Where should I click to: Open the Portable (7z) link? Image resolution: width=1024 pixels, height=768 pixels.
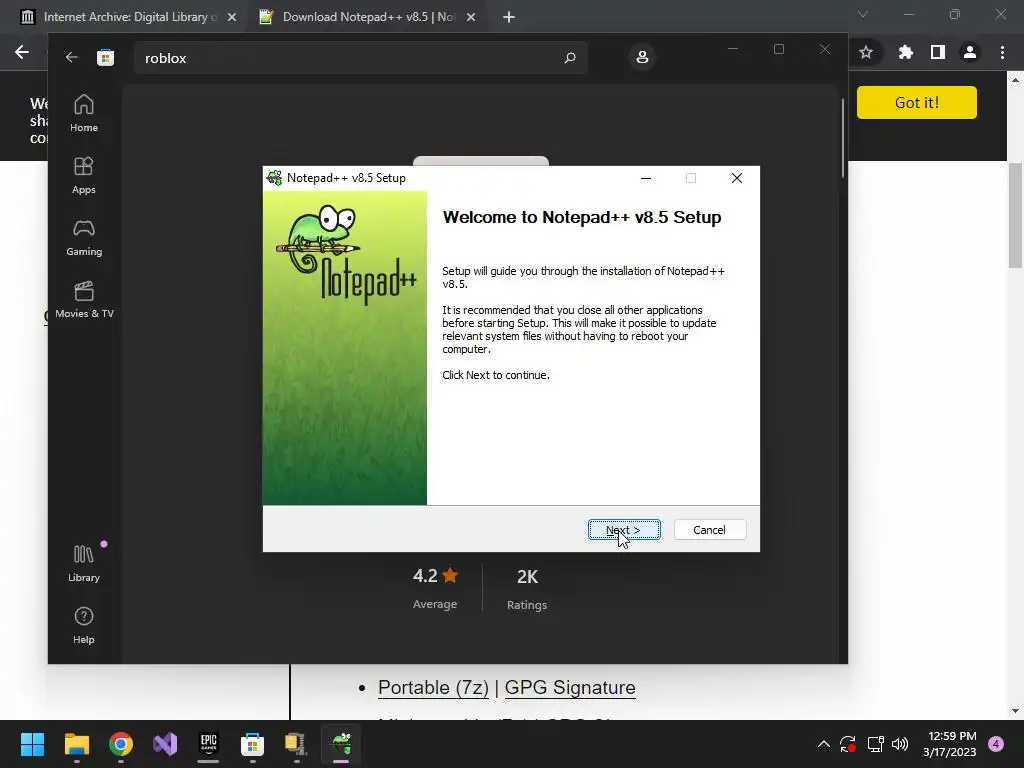(x=433, y=688)
